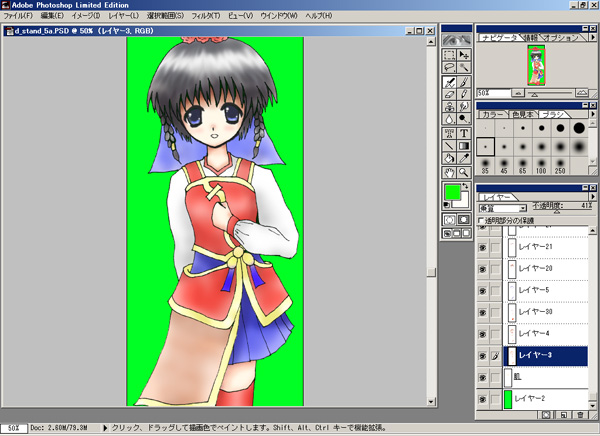Open the blend mode 乗算 dropdown
This screenshot has height=436, width=600.
pyautogui.click(x=523, y=209)
